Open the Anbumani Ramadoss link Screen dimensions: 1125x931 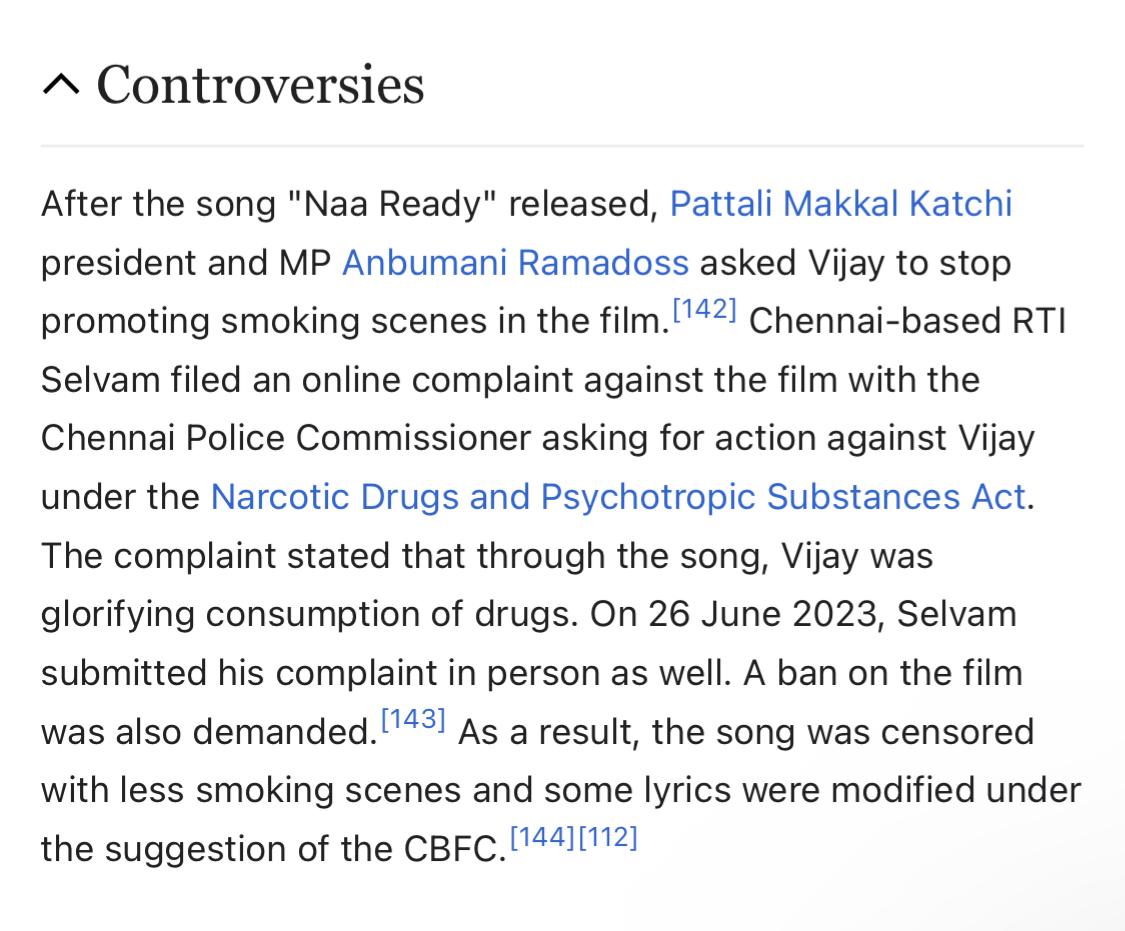[x=515, y=263]
